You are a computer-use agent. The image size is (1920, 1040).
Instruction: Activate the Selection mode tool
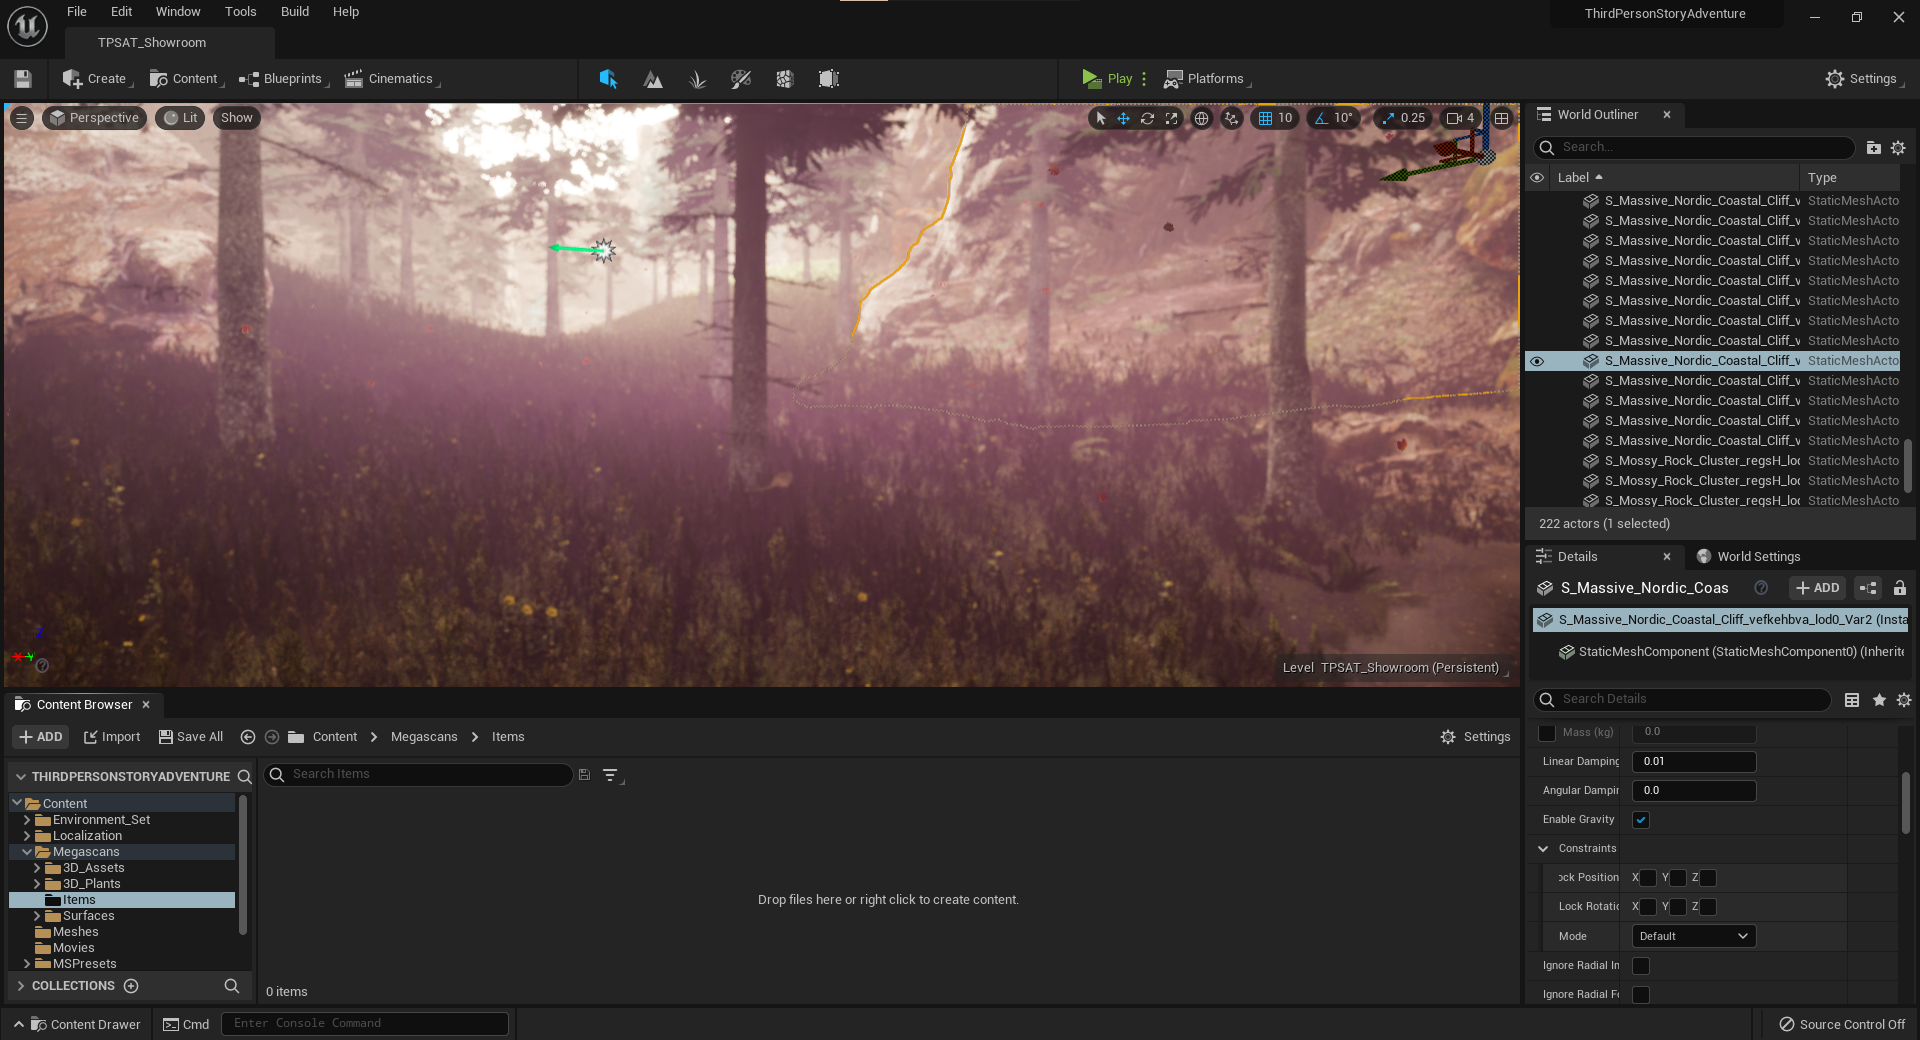[x=608, y=79]
